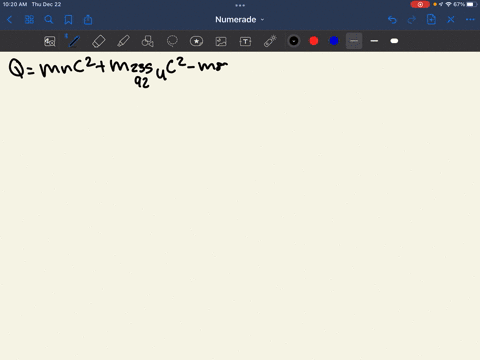This screenshot has height=360, width=480.
Task: Choose the blue pen color
Action: point(334,41)
